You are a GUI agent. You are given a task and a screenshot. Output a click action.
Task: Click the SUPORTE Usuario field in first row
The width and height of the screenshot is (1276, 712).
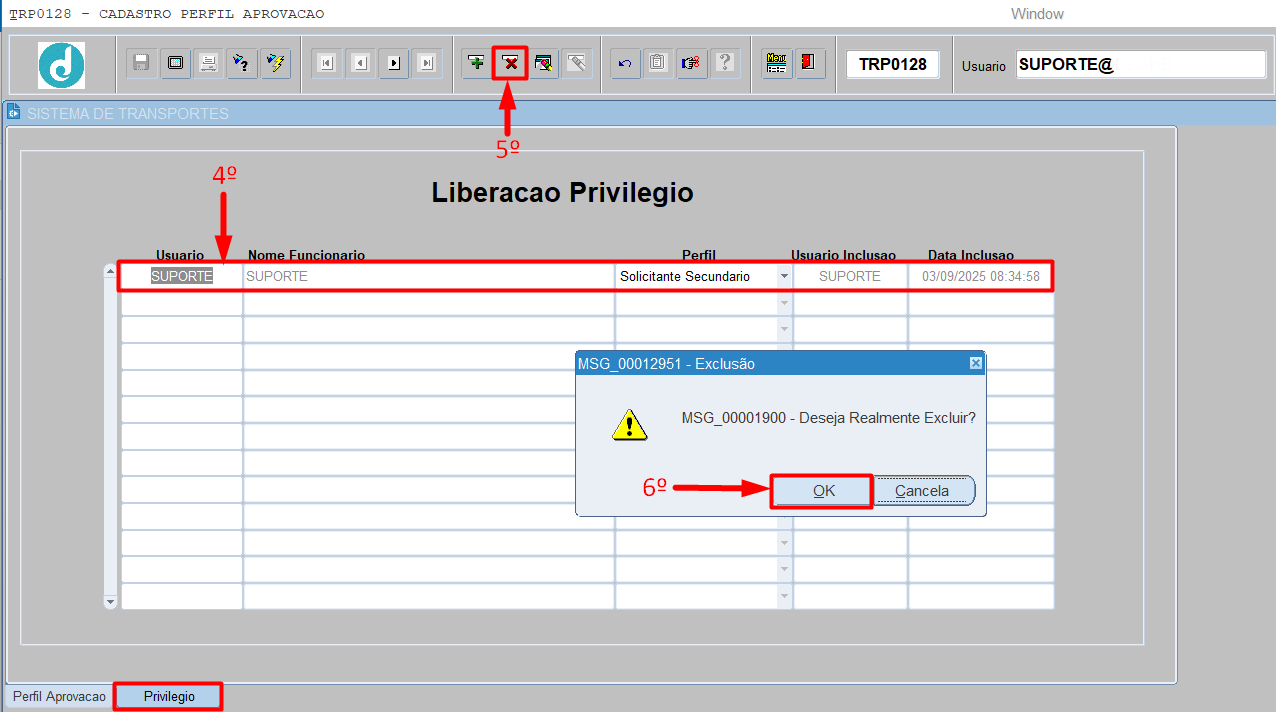coord(181,276)
